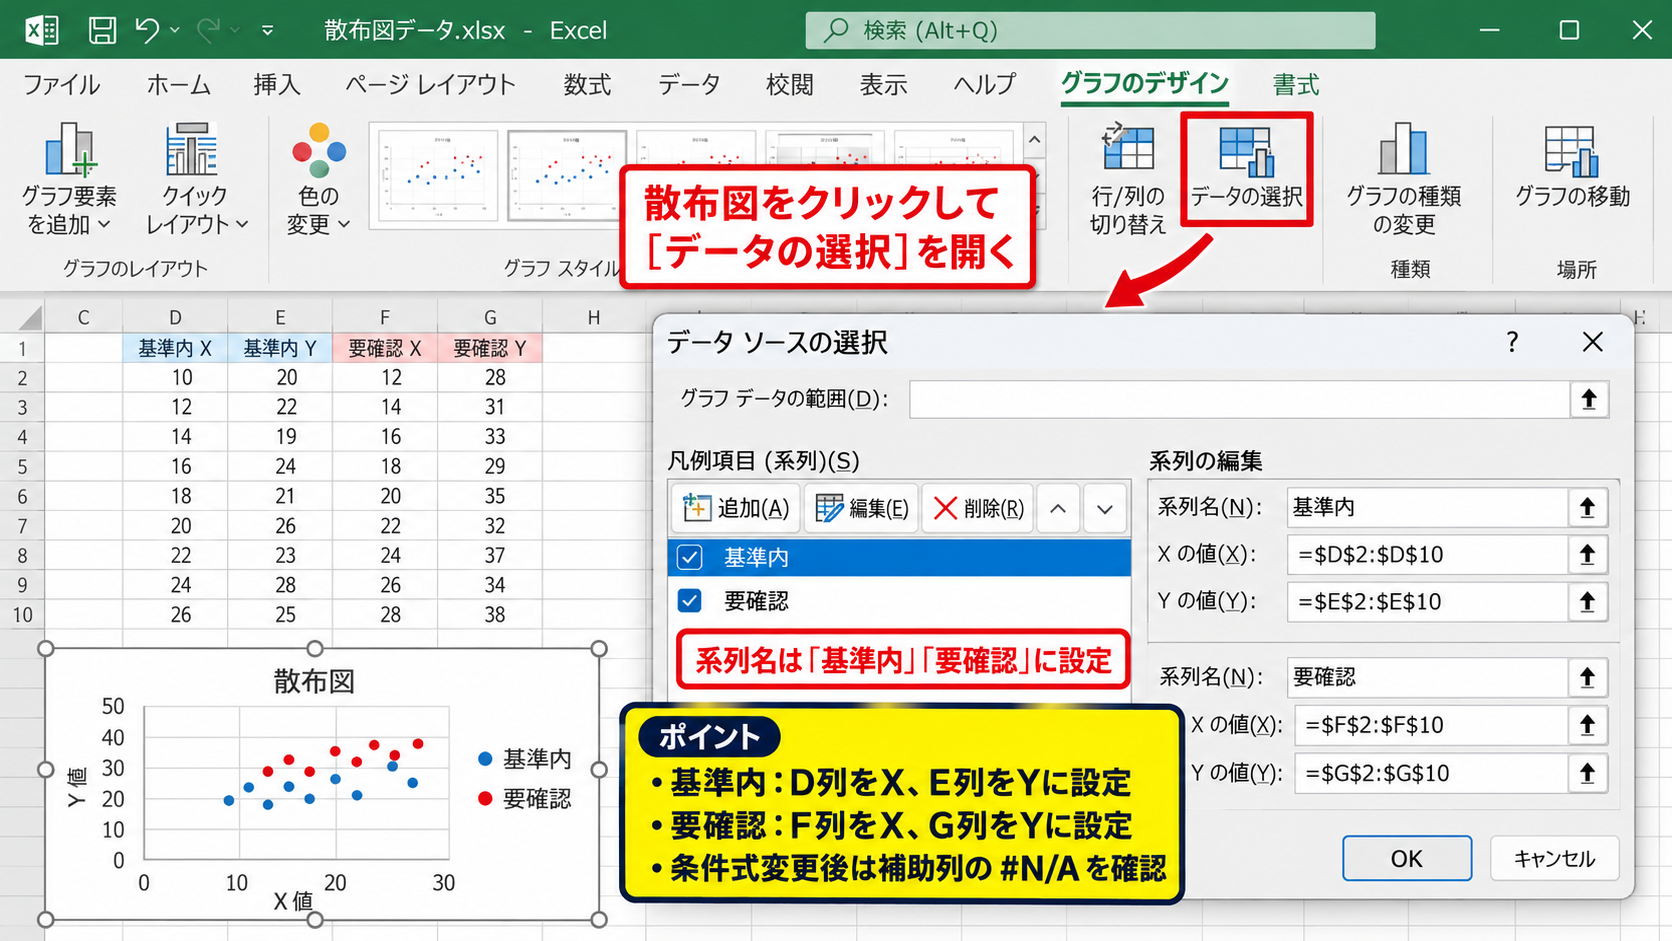Click range picker beside =$D$2:$D$10

pos(1587,555)
